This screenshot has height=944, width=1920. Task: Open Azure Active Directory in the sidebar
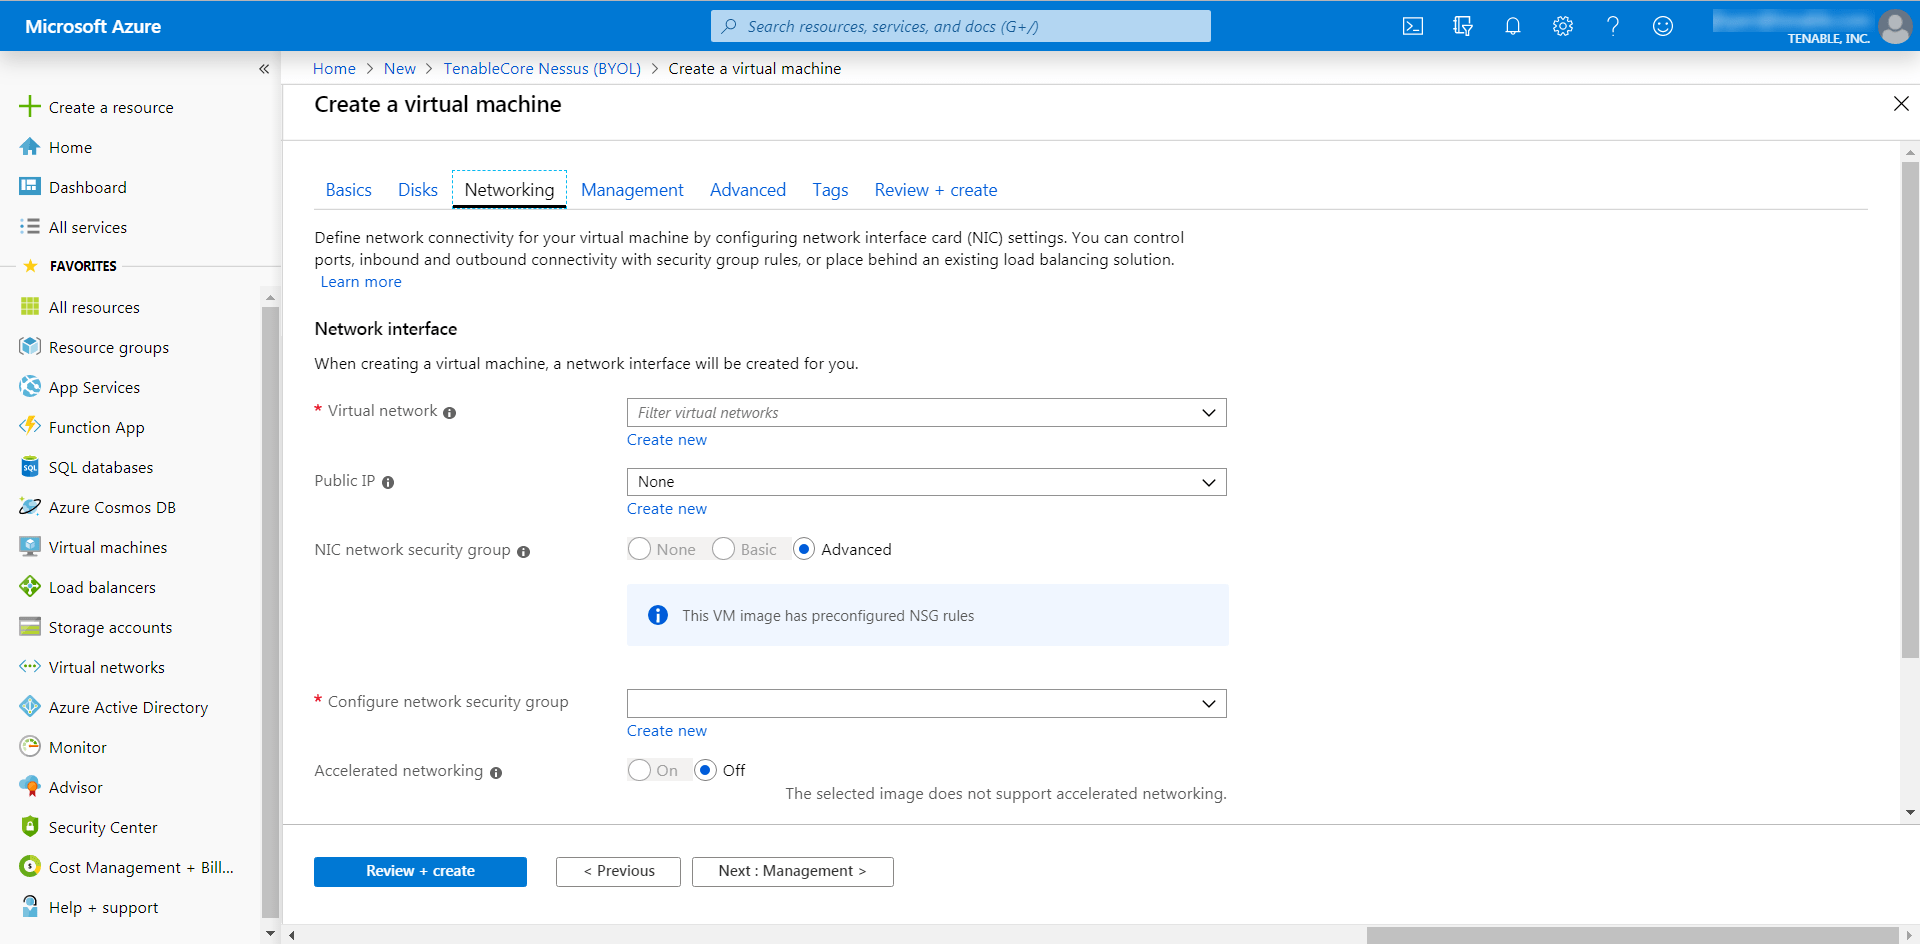pyautogui.click(x=128, y=707)
